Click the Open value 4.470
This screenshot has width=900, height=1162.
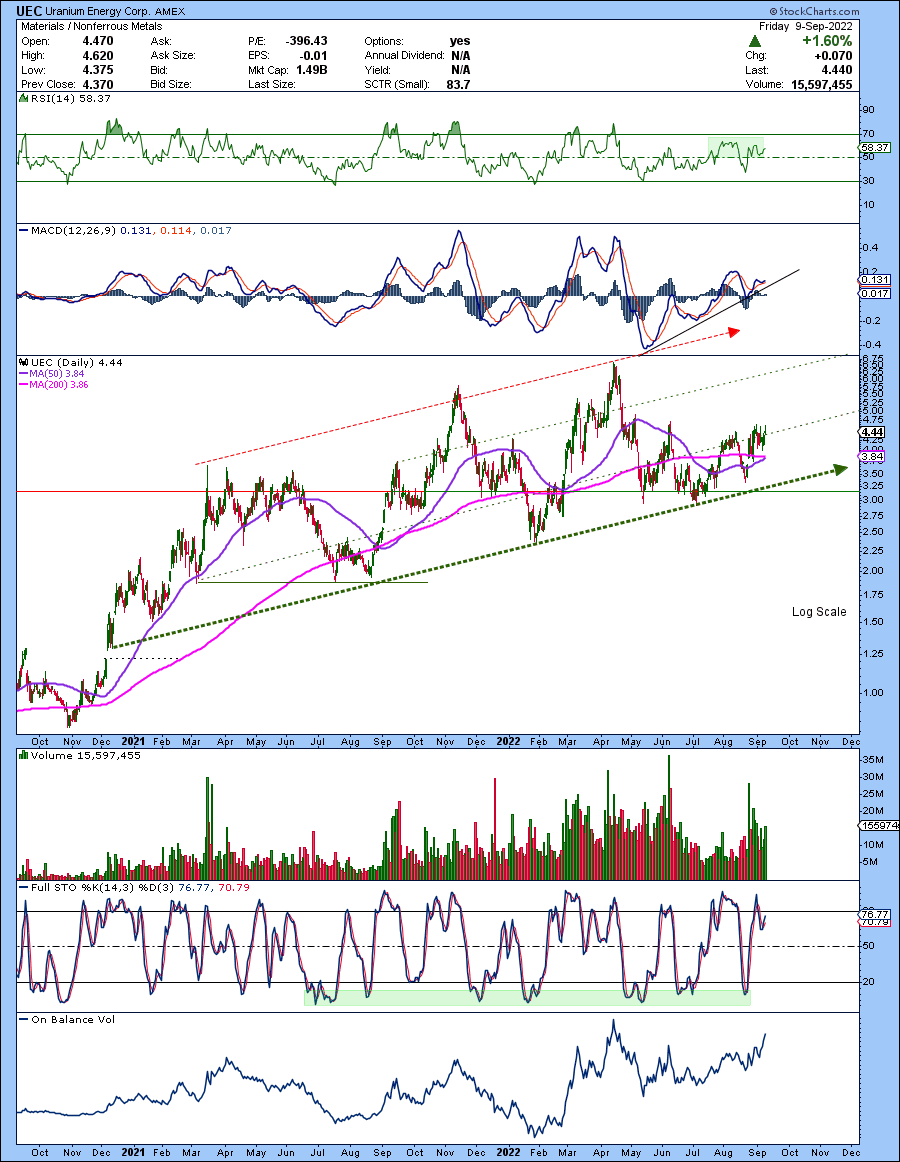coord(98,42)
